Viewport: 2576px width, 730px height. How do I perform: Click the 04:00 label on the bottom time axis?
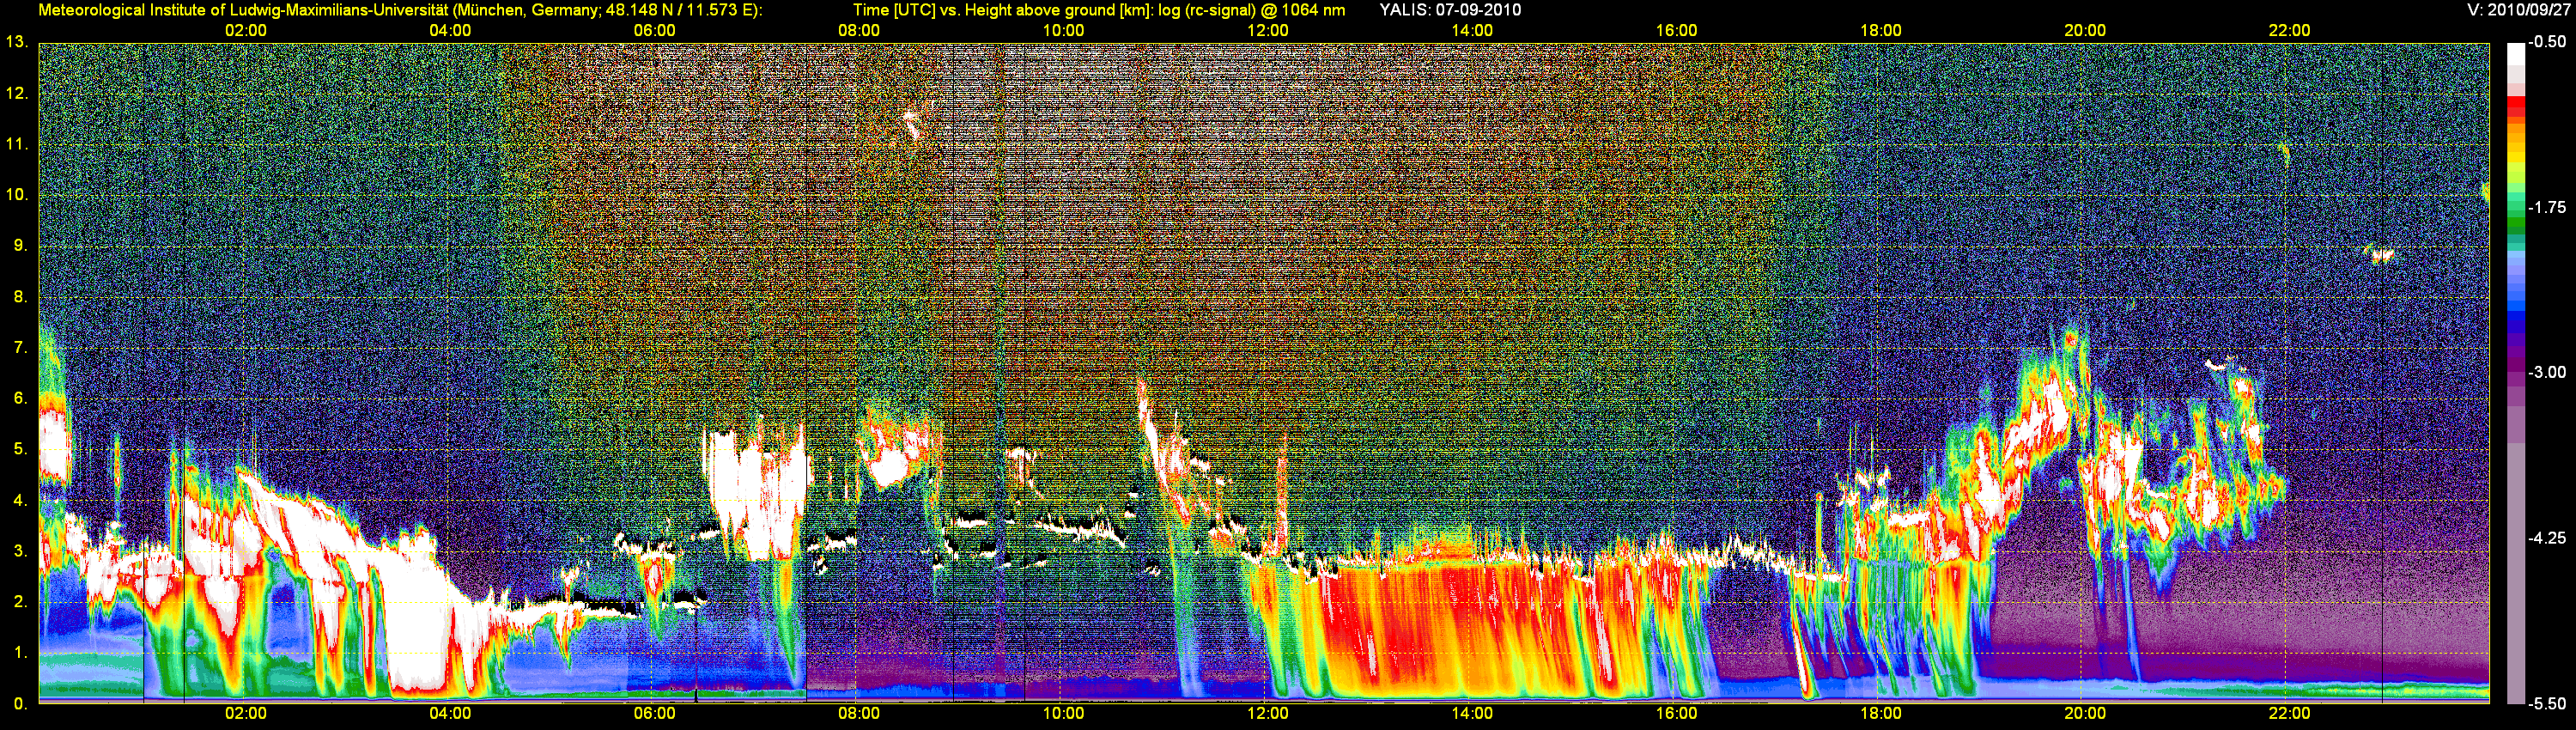tap(450, 714)
